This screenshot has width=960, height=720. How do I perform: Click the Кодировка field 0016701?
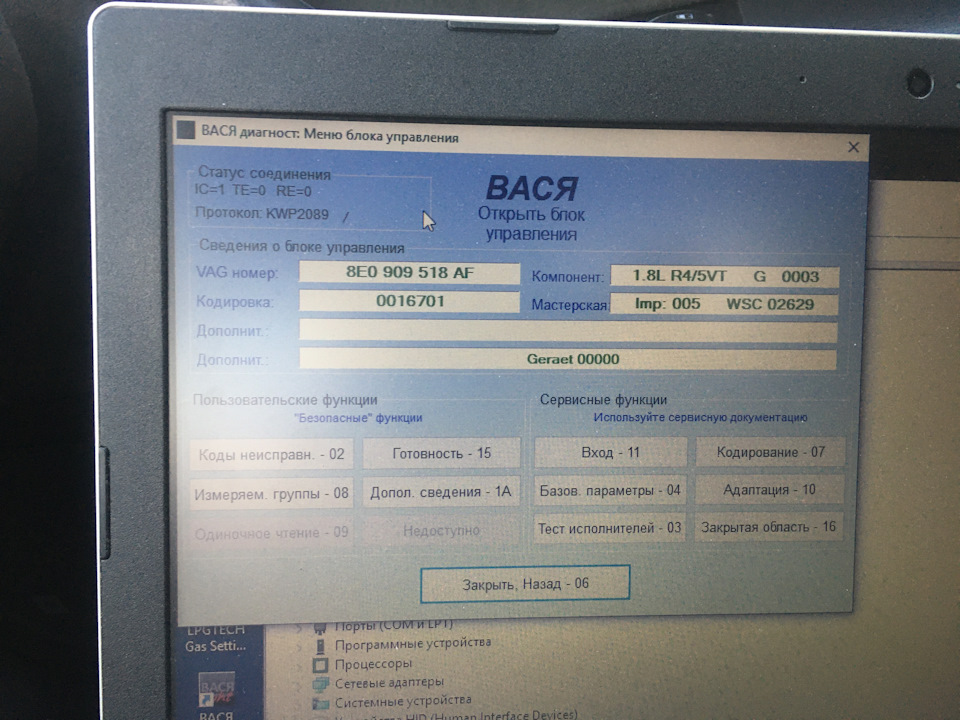pos(410,301)
